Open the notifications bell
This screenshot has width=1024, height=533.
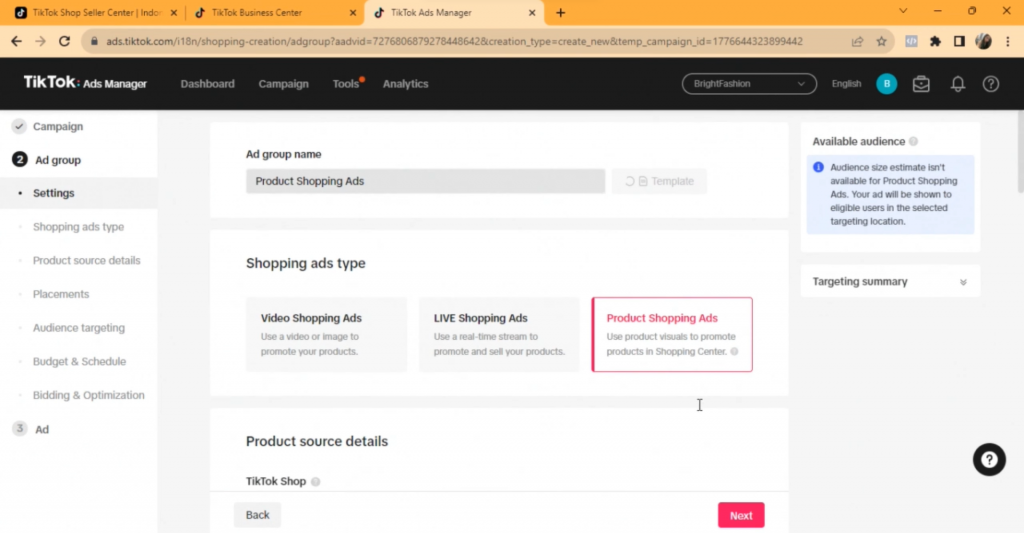click(x=957, y=84)
